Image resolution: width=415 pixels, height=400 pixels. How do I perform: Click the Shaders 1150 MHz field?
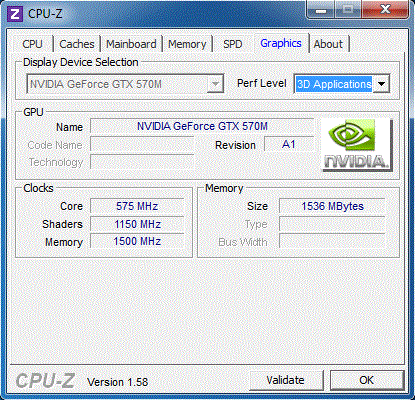[137, 224]
